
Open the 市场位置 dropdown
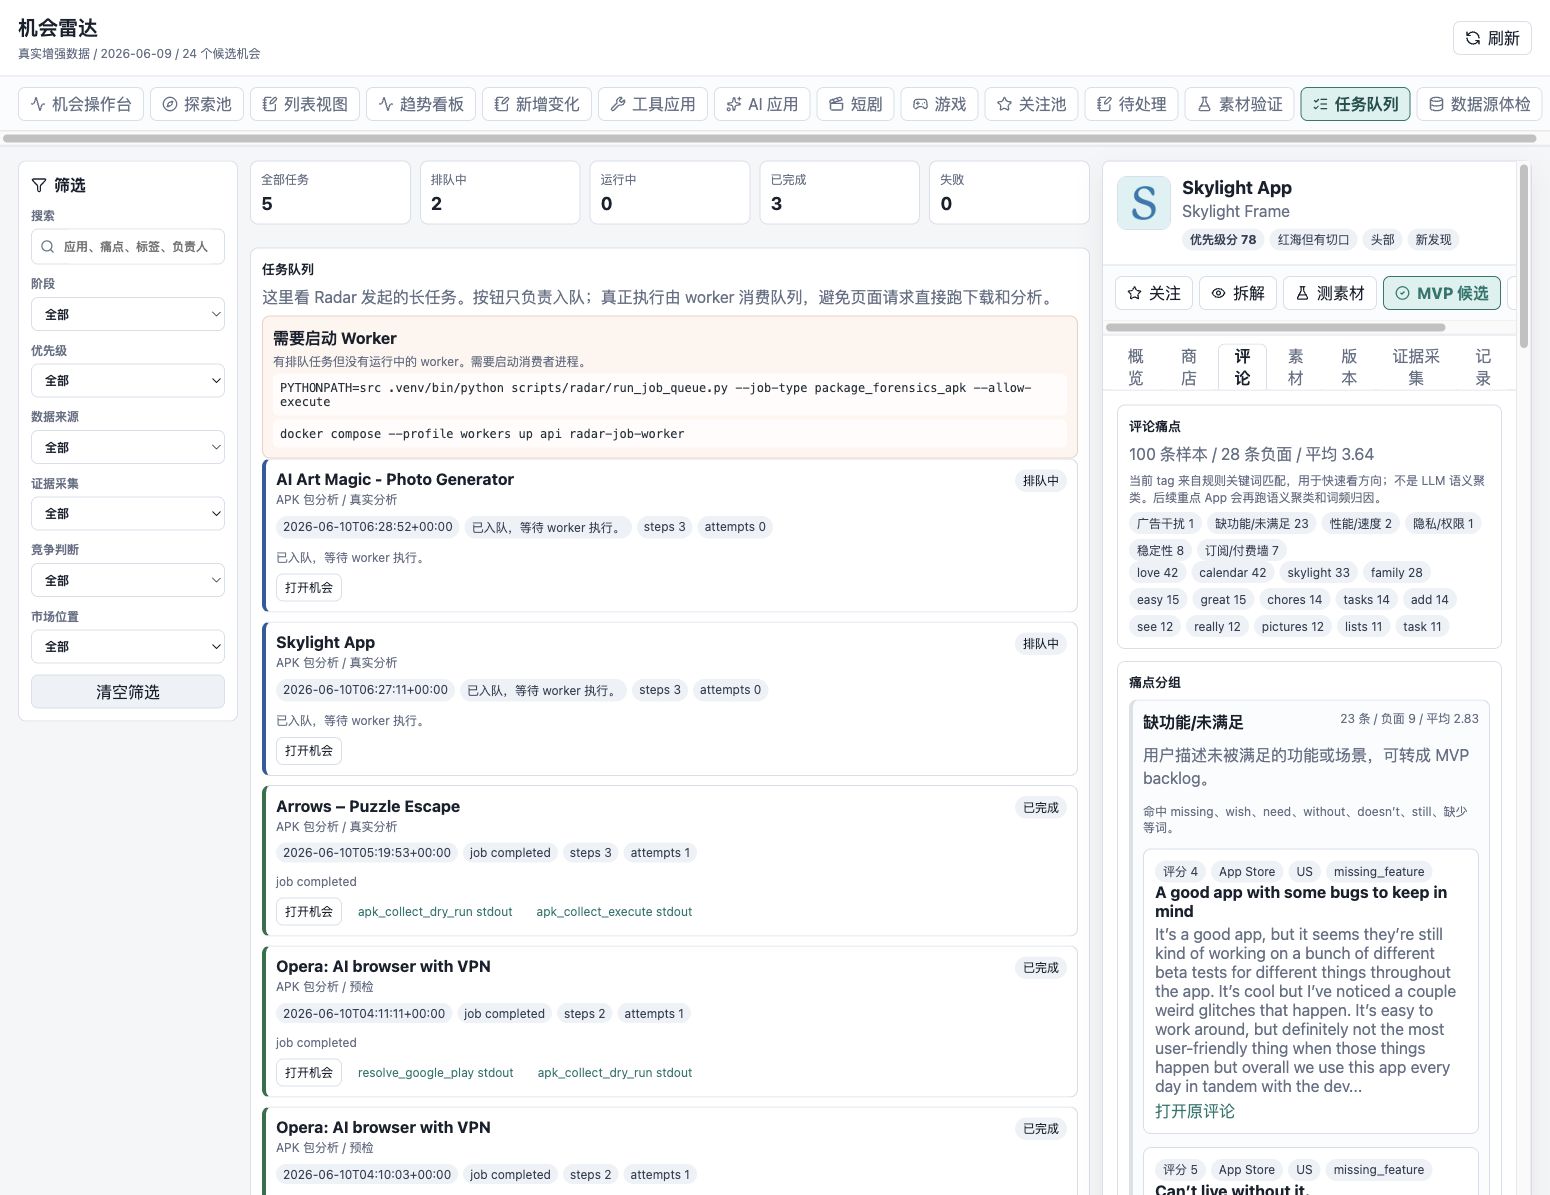[x=128, y=646]
